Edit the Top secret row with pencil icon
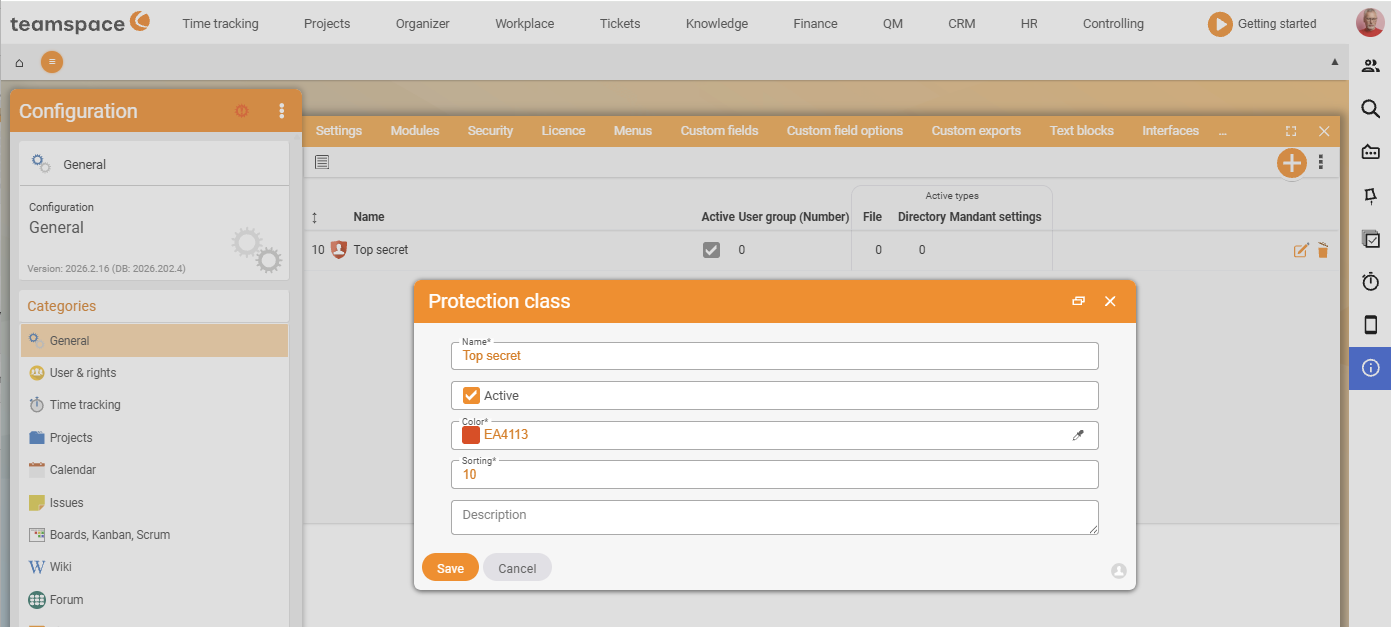 (x=1301, y=250)
